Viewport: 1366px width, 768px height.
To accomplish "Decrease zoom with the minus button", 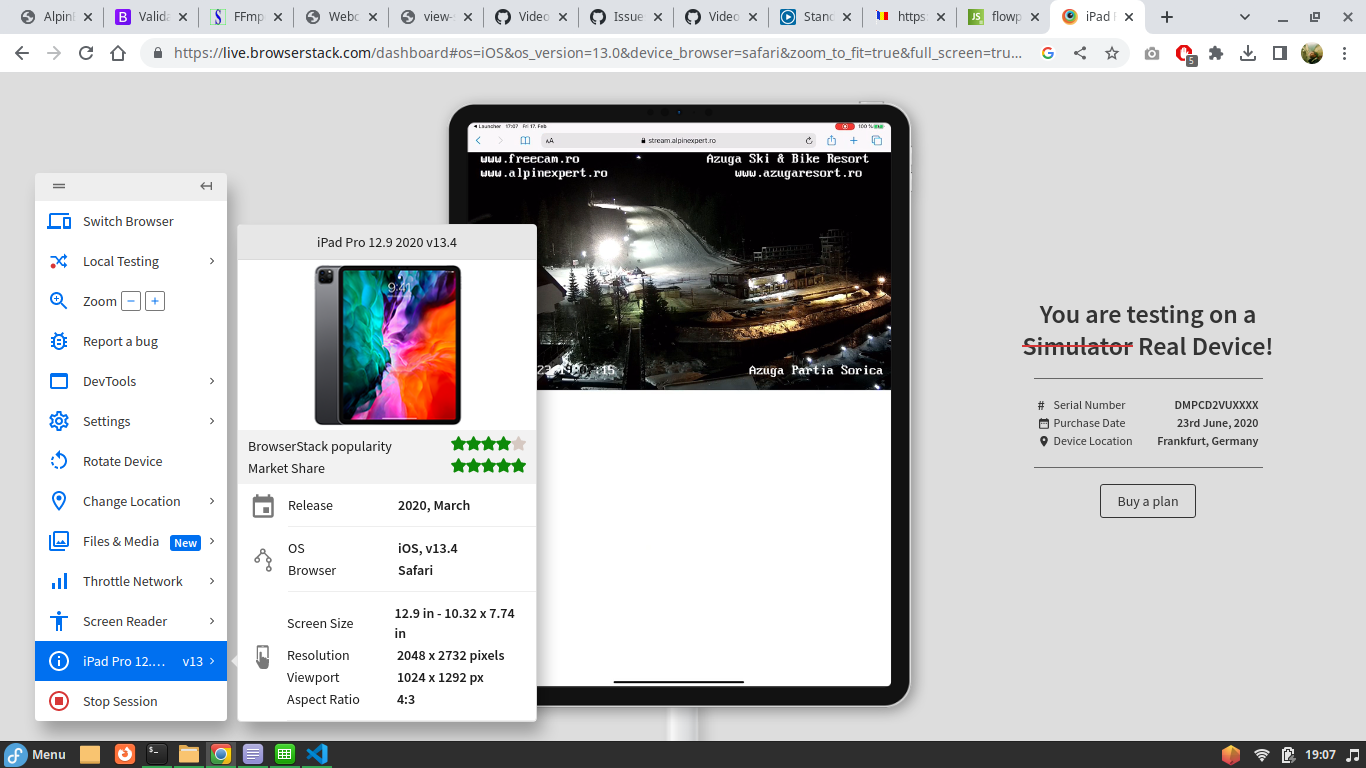I will pos(131,301).
